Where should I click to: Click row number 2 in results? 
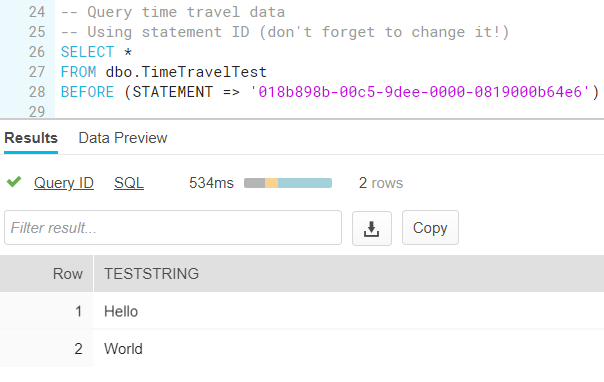[x=78, y=348]
